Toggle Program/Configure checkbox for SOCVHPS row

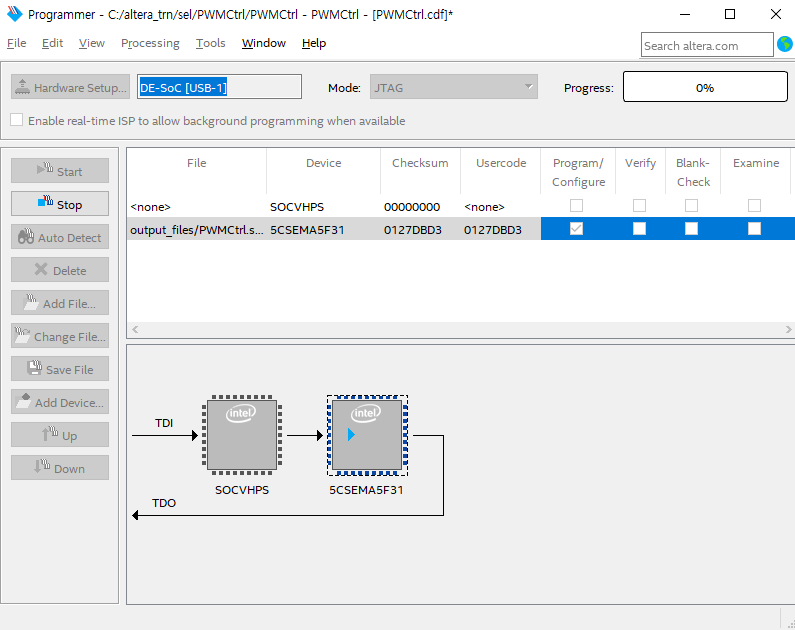[576, 205]
